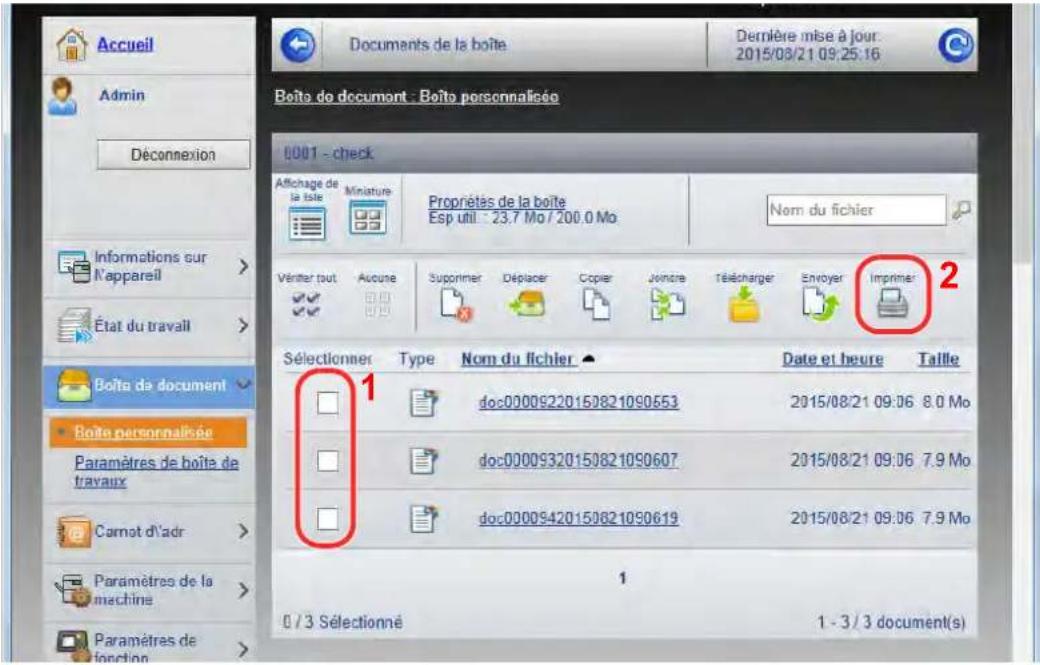Viewport: 1040px width, 665px height.
Task: Select Boîte personnalisée menu entry
Action: (x=148, y=432)
